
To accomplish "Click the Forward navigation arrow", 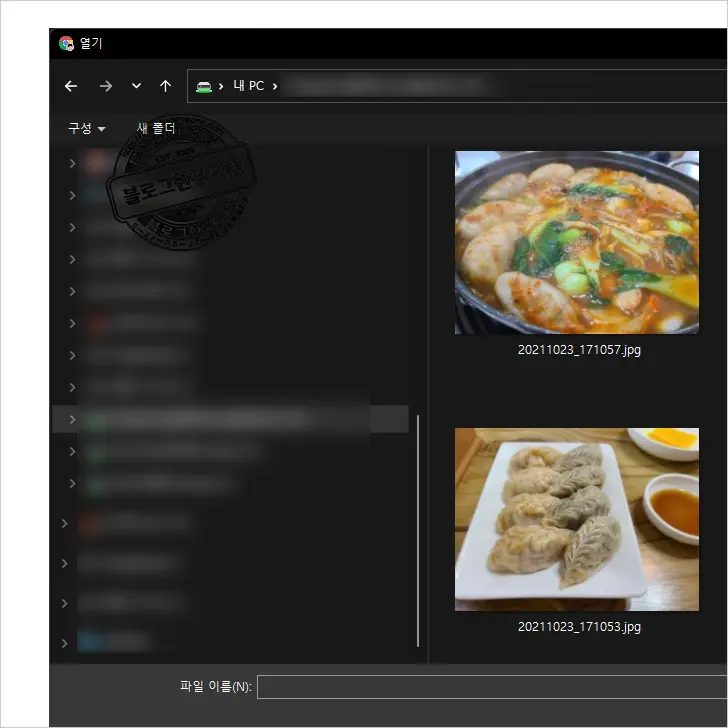I will (x=105, y=86).
